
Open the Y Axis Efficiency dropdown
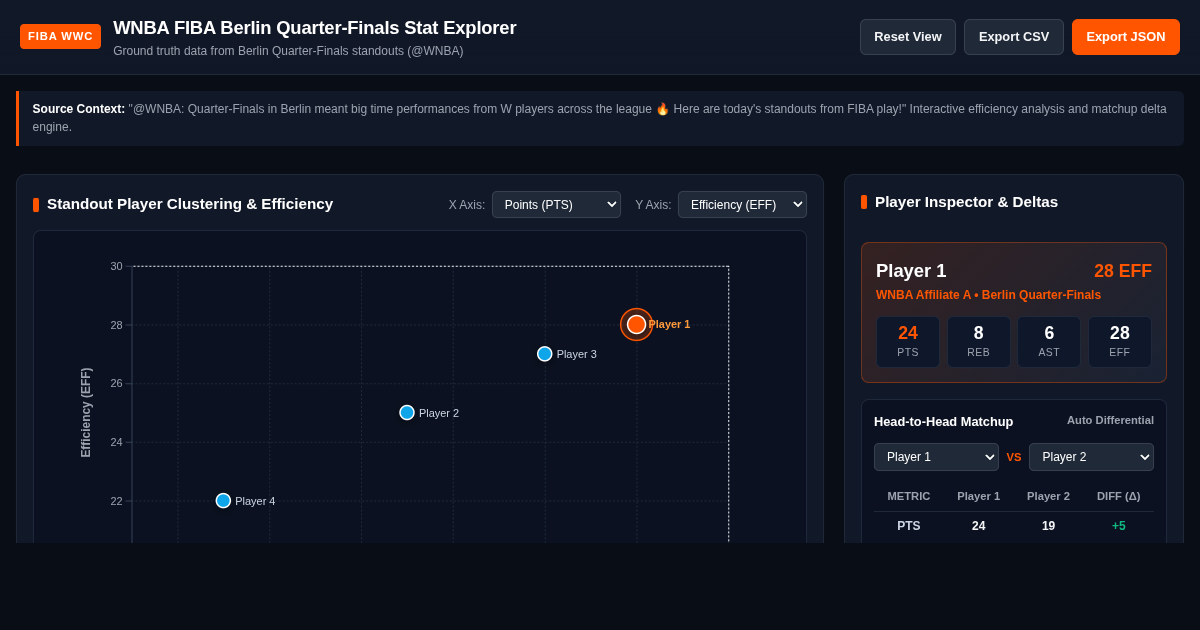(x=742, y=205)
